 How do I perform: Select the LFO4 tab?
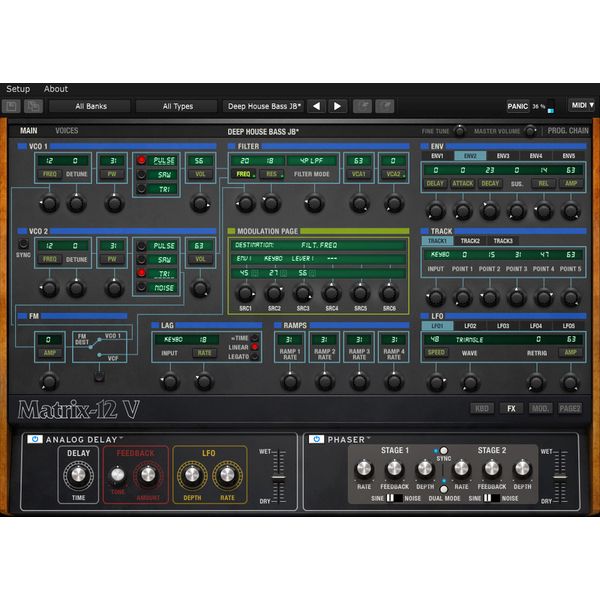[536, 326]
